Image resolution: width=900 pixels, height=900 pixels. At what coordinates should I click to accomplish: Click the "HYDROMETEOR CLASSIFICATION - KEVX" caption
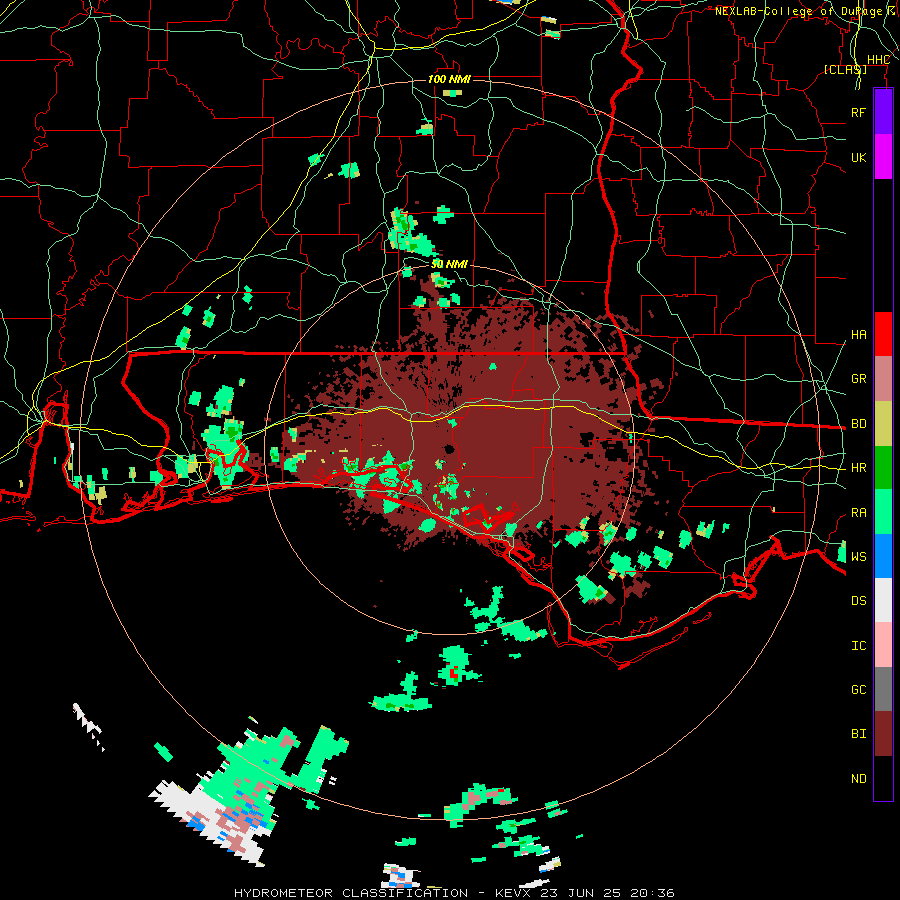tap(375, 893)
